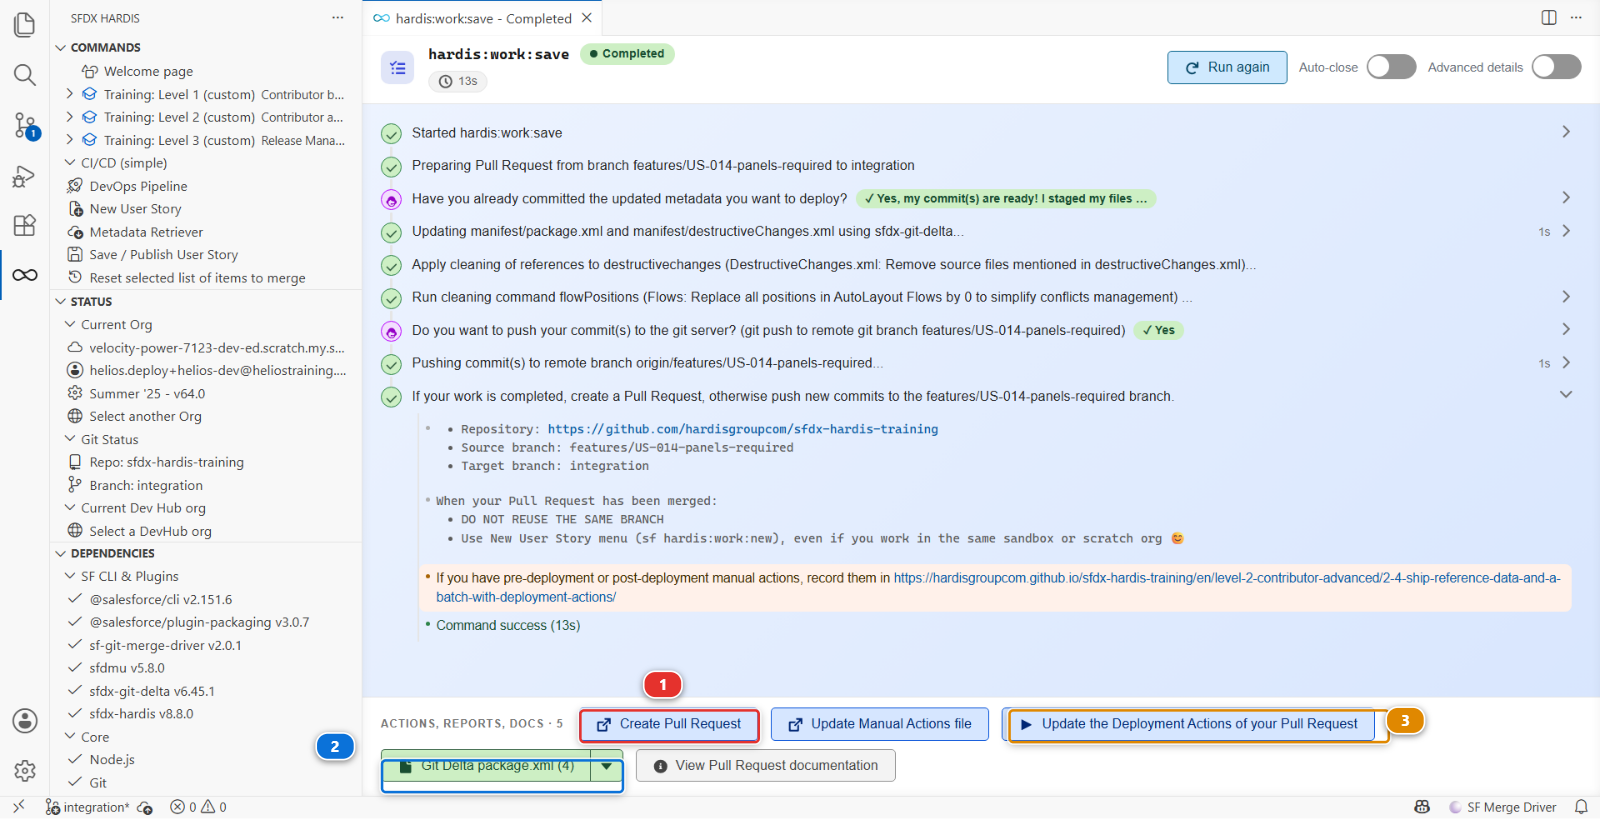Open editor more actions ellipsis
Viewport: 1600px width, 819px height.
pyautogui.click(x=1576, y=18)
